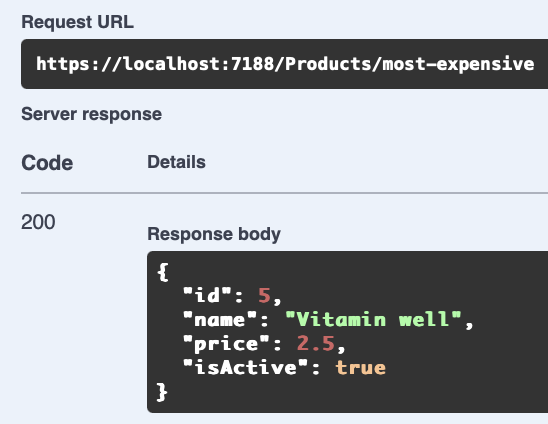
Task: Click the "isActive" key in JSON
Action: click(x=245, y=368)
